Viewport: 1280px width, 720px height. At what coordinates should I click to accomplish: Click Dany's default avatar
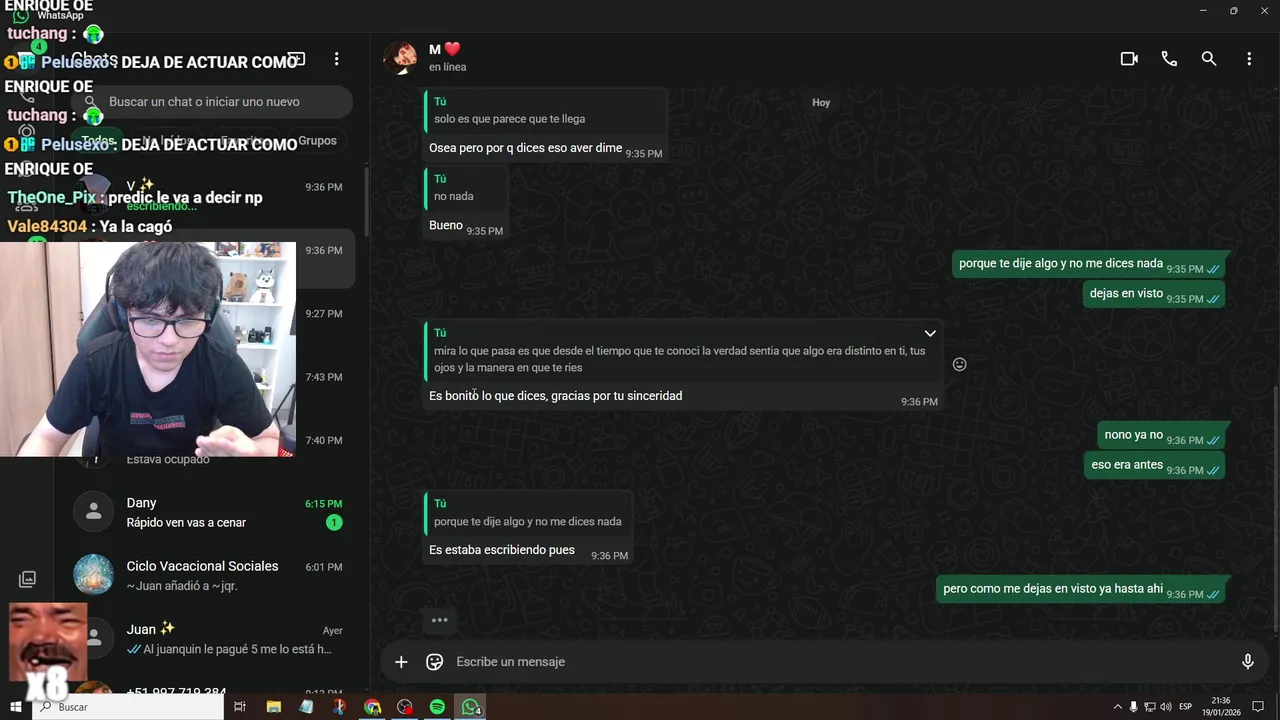93,512
